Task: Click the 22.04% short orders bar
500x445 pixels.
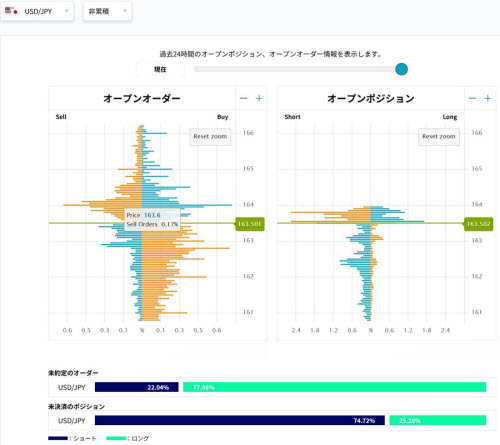Action: tap(137, 387)
